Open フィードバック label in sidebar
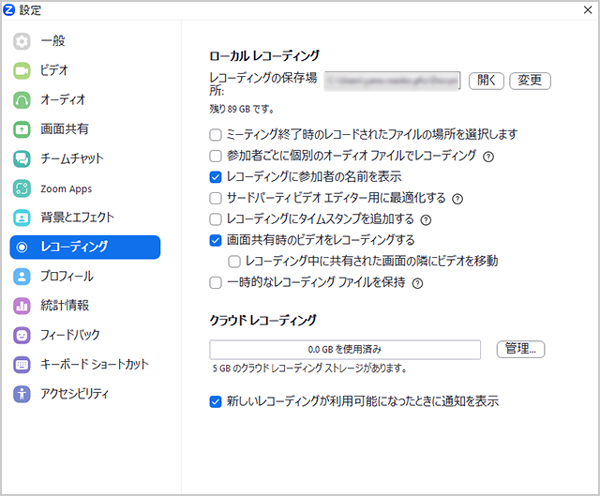Image resolution: width=600 pixels, height=496 pixels. 70,335
